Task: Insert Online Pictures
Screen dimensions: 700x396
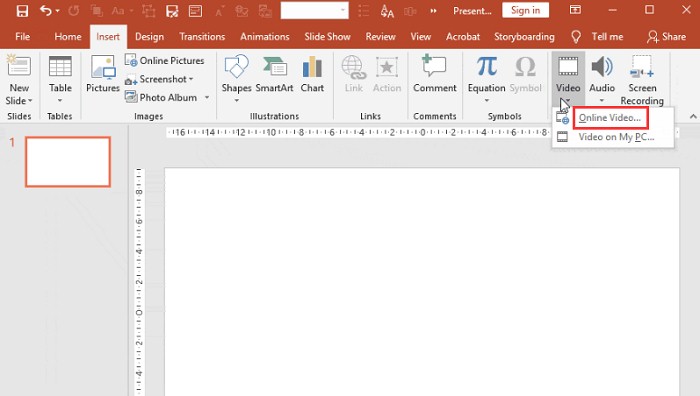Action: click(164, 60)
